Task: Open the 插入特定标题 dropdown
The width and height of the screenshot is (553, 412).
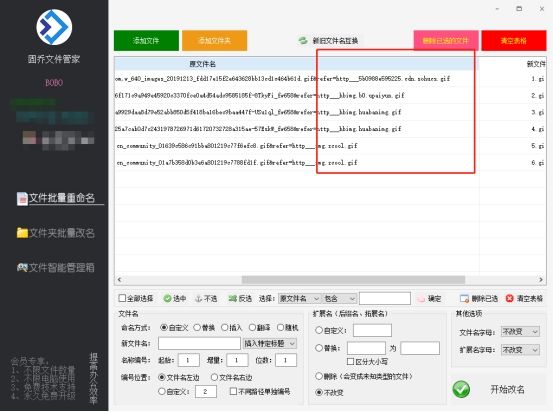Action: click(270, 343)
